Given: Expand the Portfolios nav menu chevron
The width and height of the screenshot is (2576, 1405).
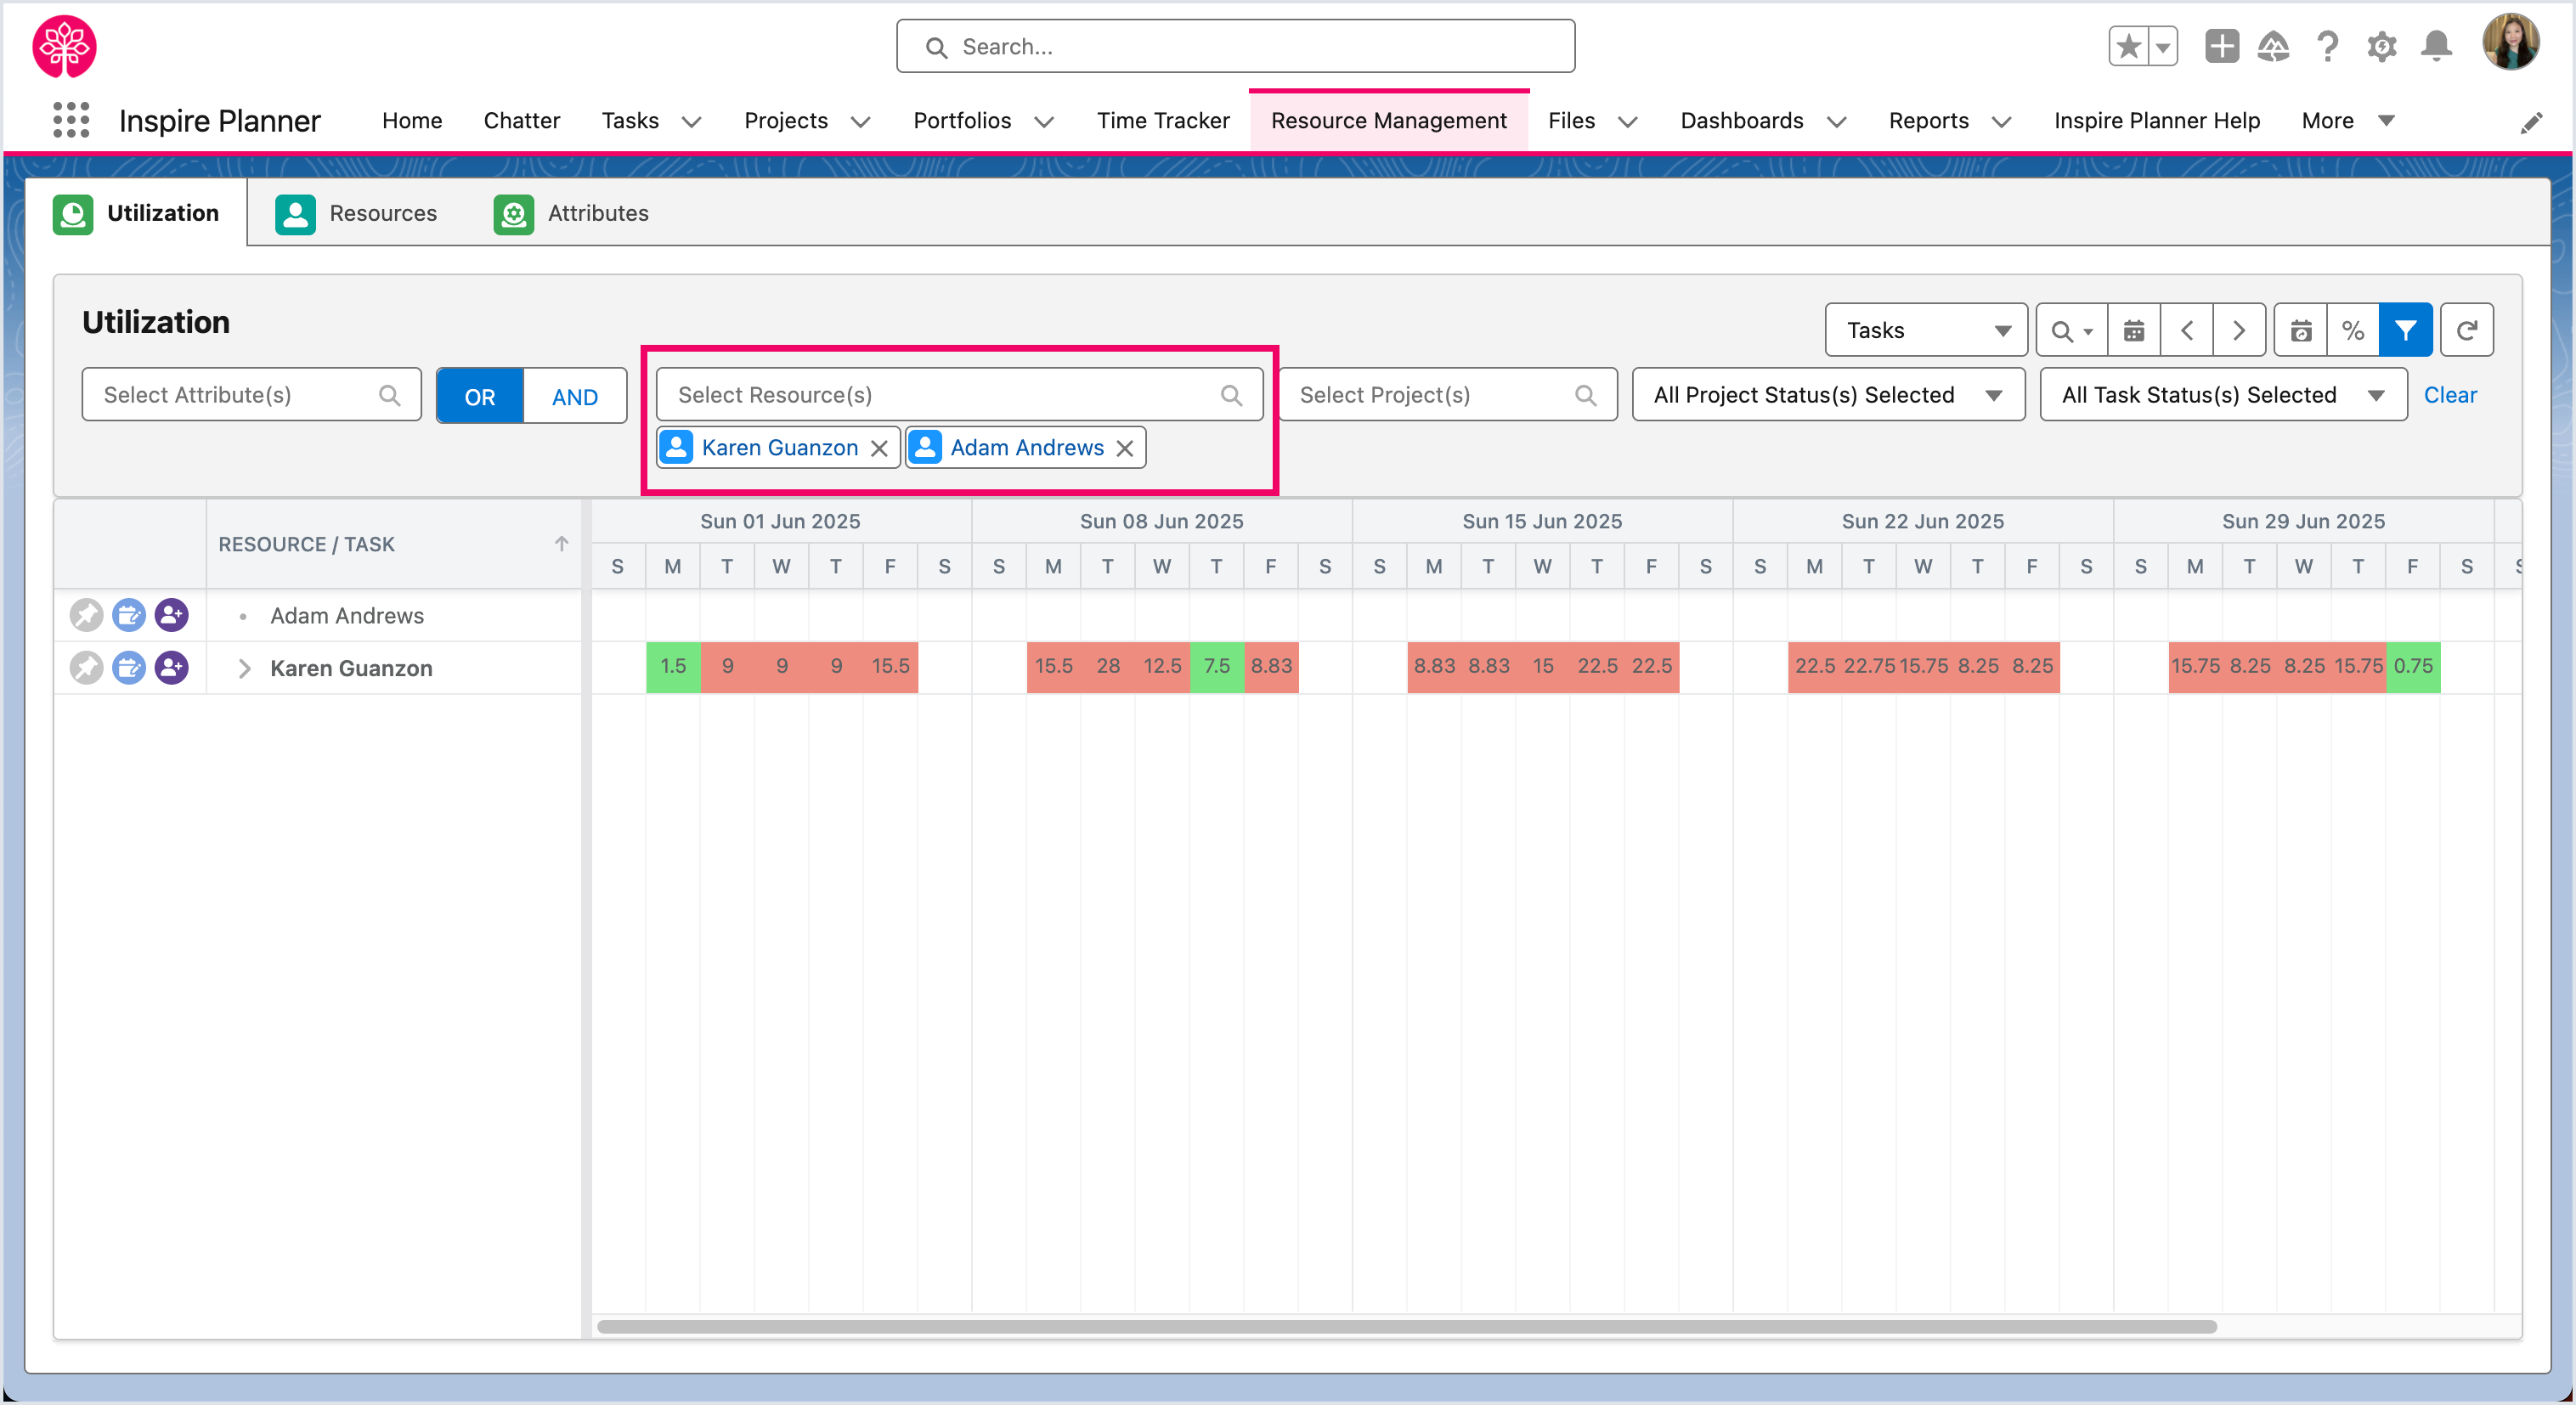Looking at the screenshot, I should coord(1044,121).
